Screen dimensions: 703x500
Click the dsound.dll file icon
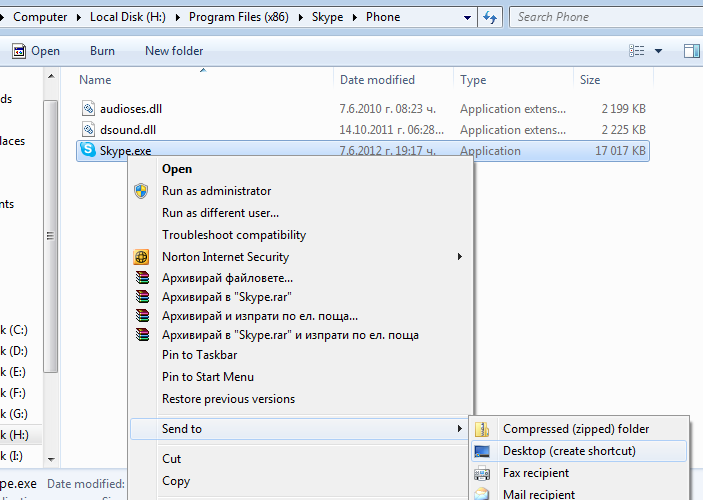coord(88,129)
